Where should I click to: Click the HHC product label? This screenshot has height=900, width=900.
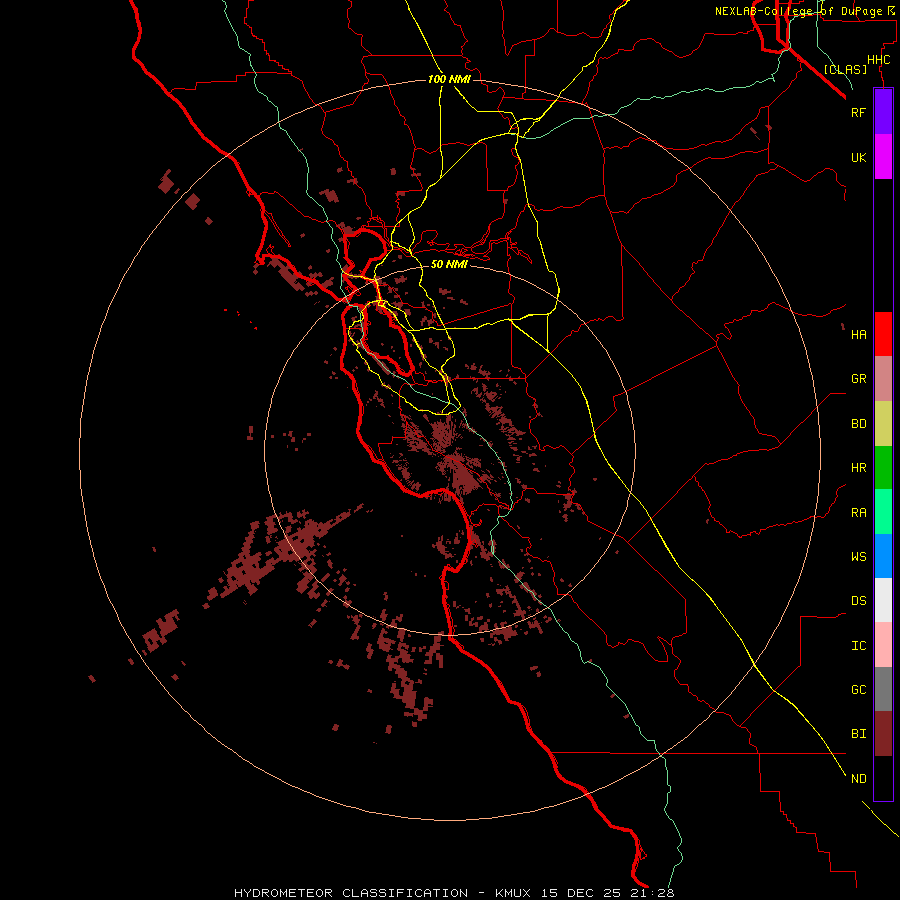coord(878,60)
